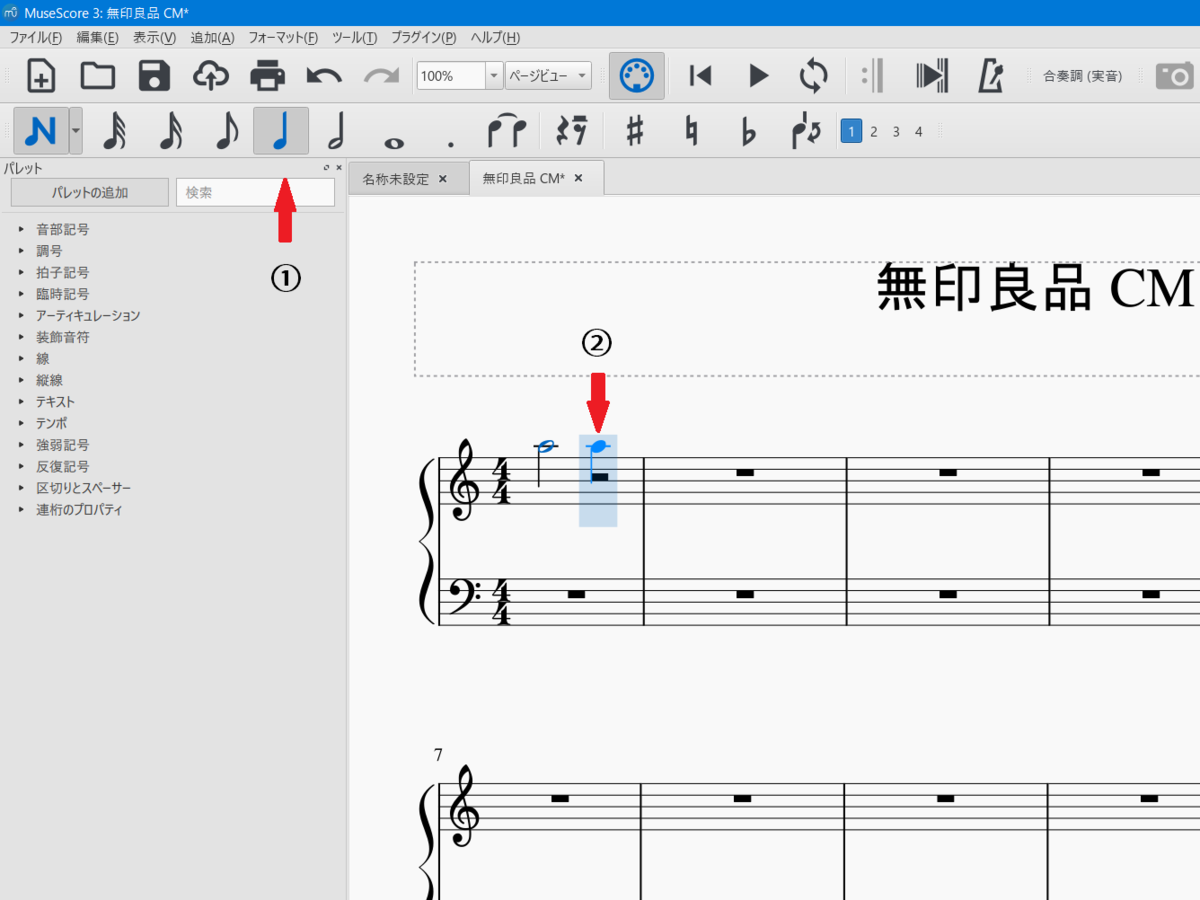This screenshot has width=1200, height=900.
Task: Select the 32nd note duration
Action: point(115,131)
